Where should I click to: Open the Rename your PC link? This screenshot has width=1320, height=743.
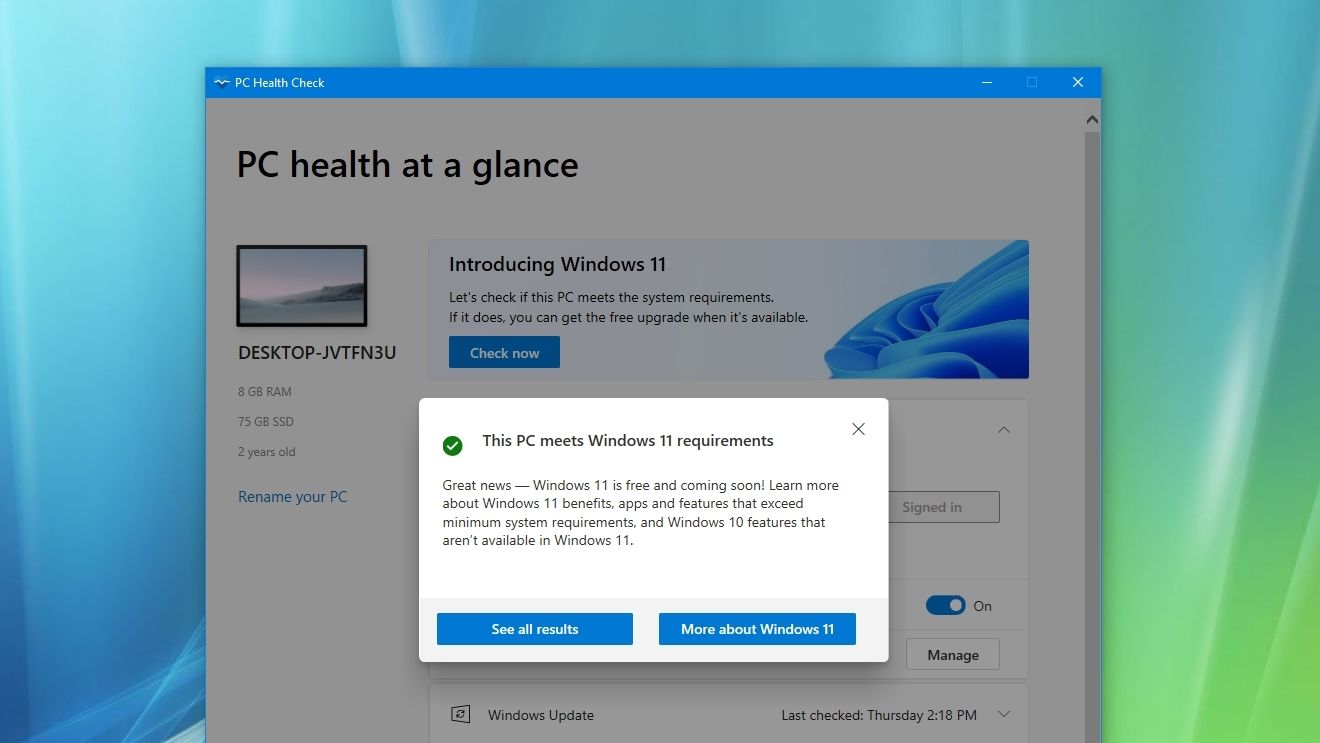tap(293, 497)
